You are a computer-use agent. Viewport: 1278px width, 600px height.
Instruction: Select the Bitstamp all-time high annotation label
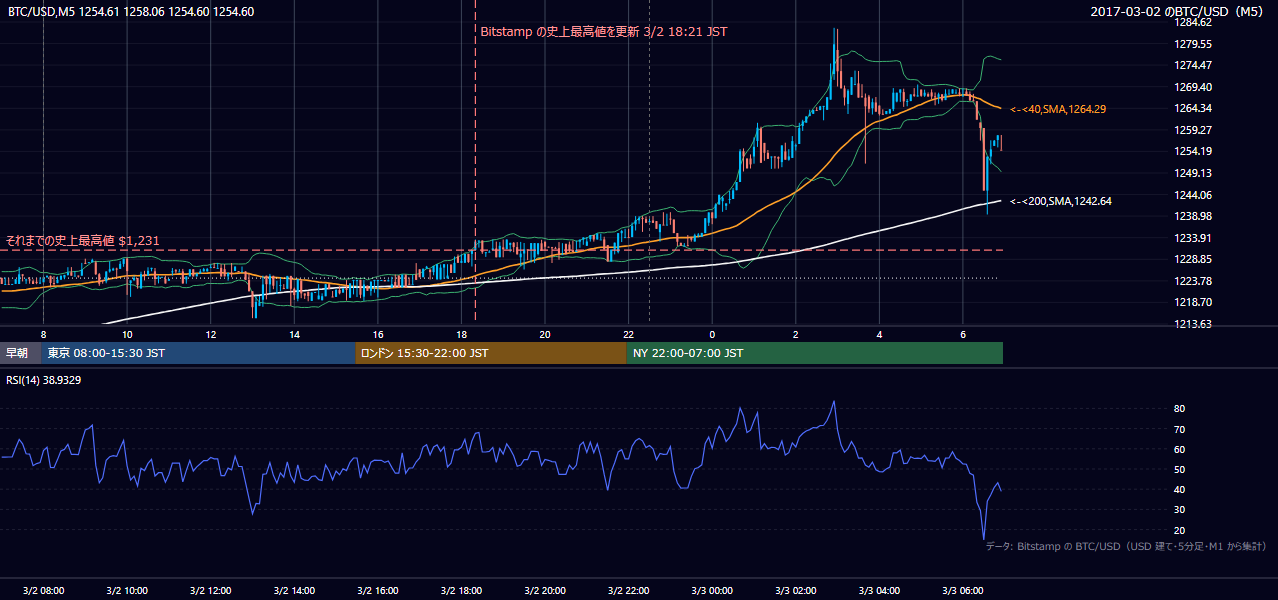coord(604,32)
